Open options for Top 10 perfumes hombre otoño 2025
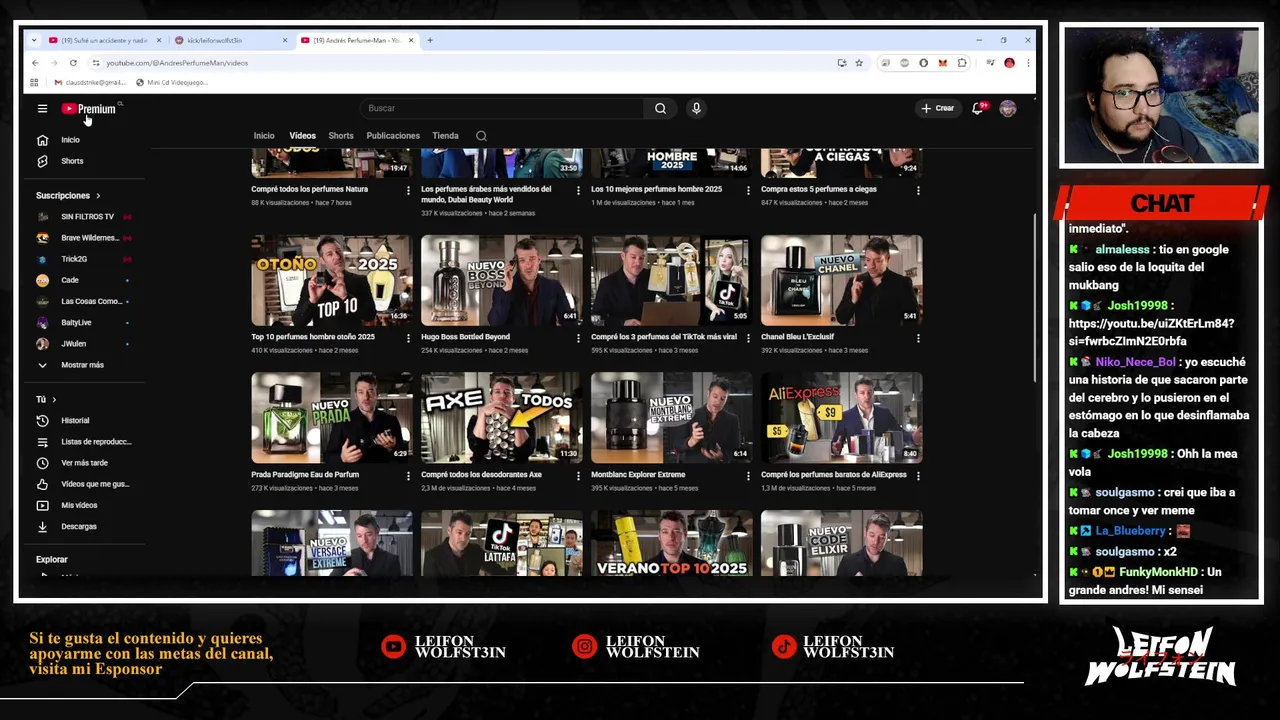Image resolution: width=1280 pixels, height=720 pixels. click(x=408, y=338)
